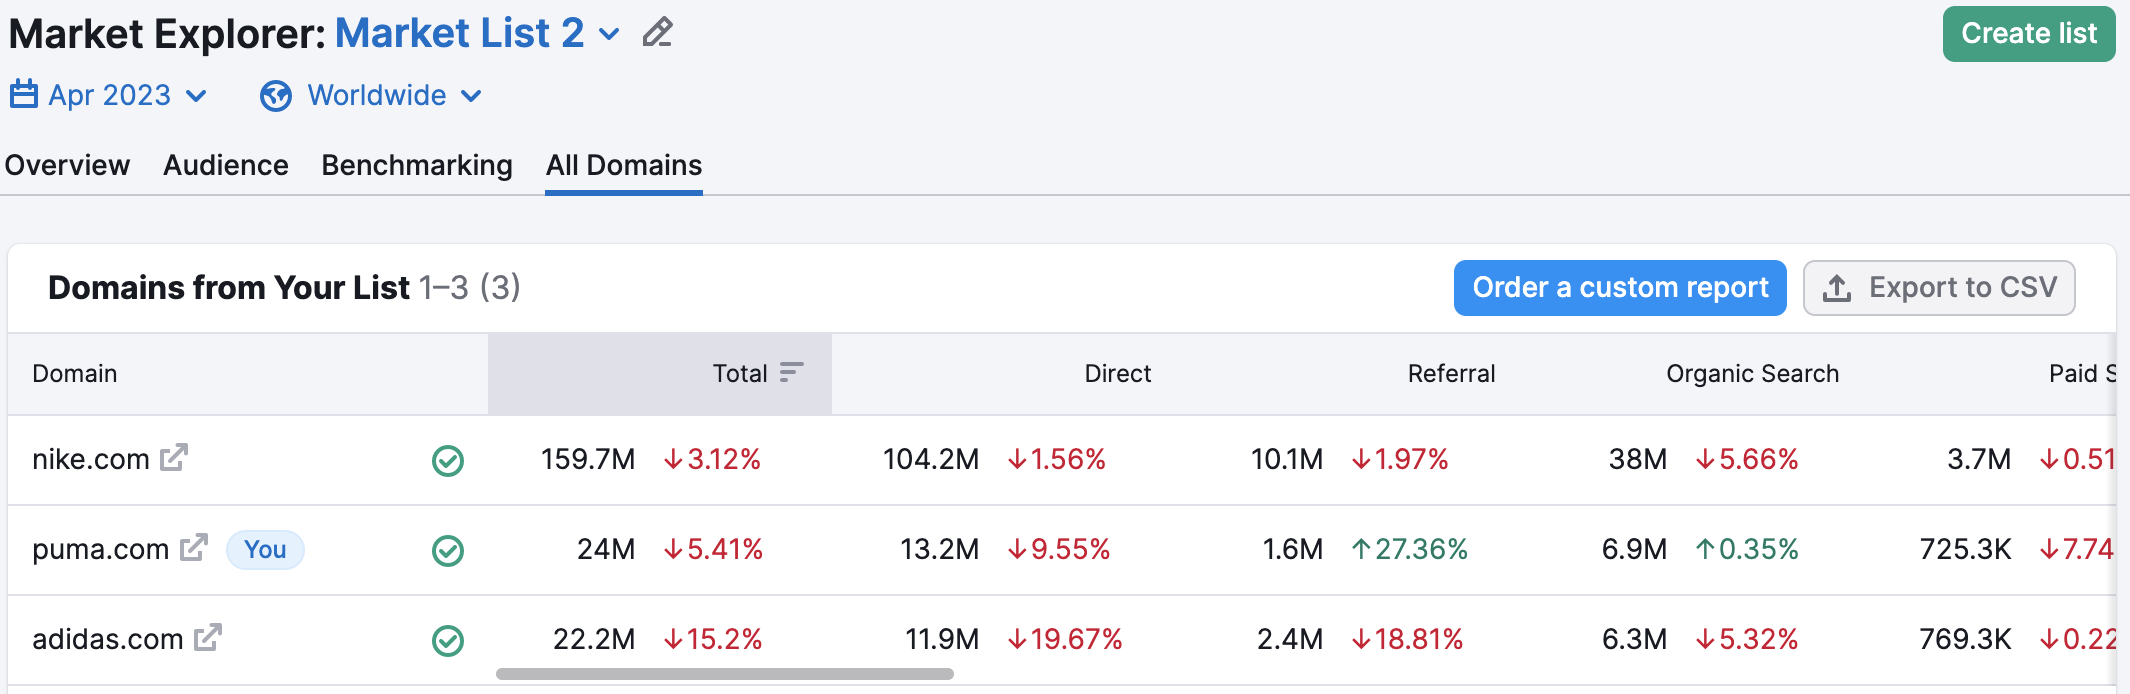Click the Domains from Your List heading
The height and width of the screenshot is (694, 2130).
229,288
